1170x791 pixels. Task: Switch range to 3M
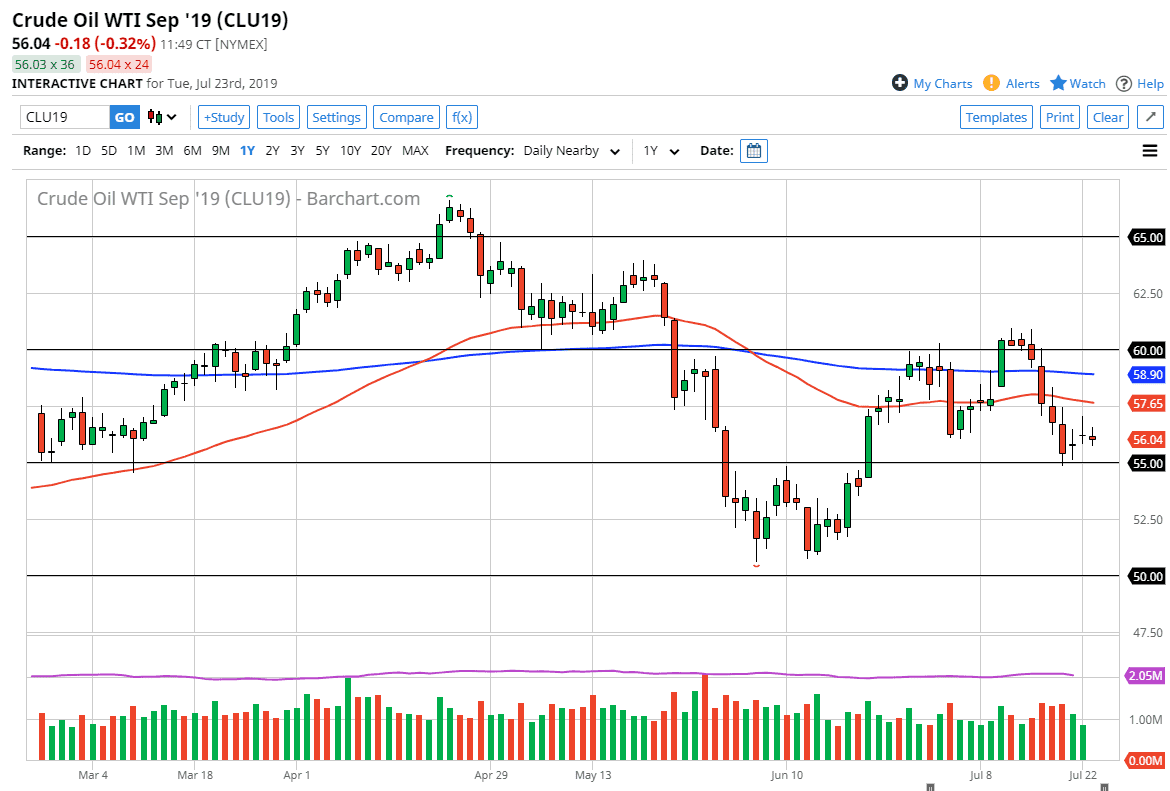[164, 150]
